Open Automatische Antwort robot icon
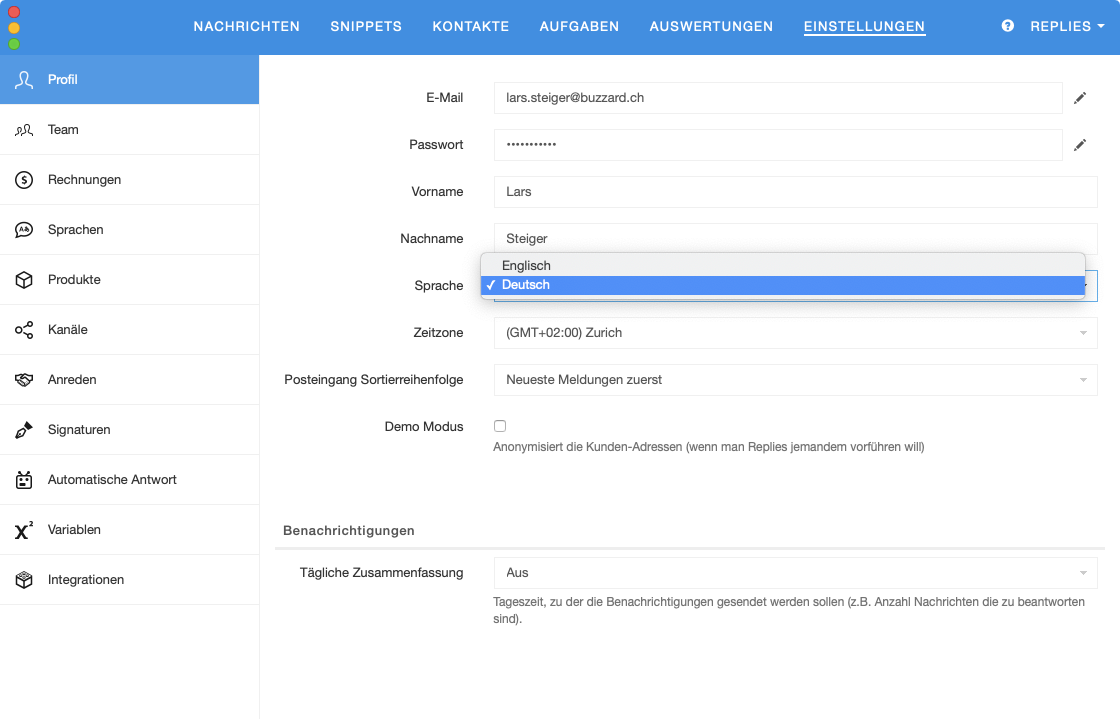This screenshot has width=1120, height=719. point(24,480)
